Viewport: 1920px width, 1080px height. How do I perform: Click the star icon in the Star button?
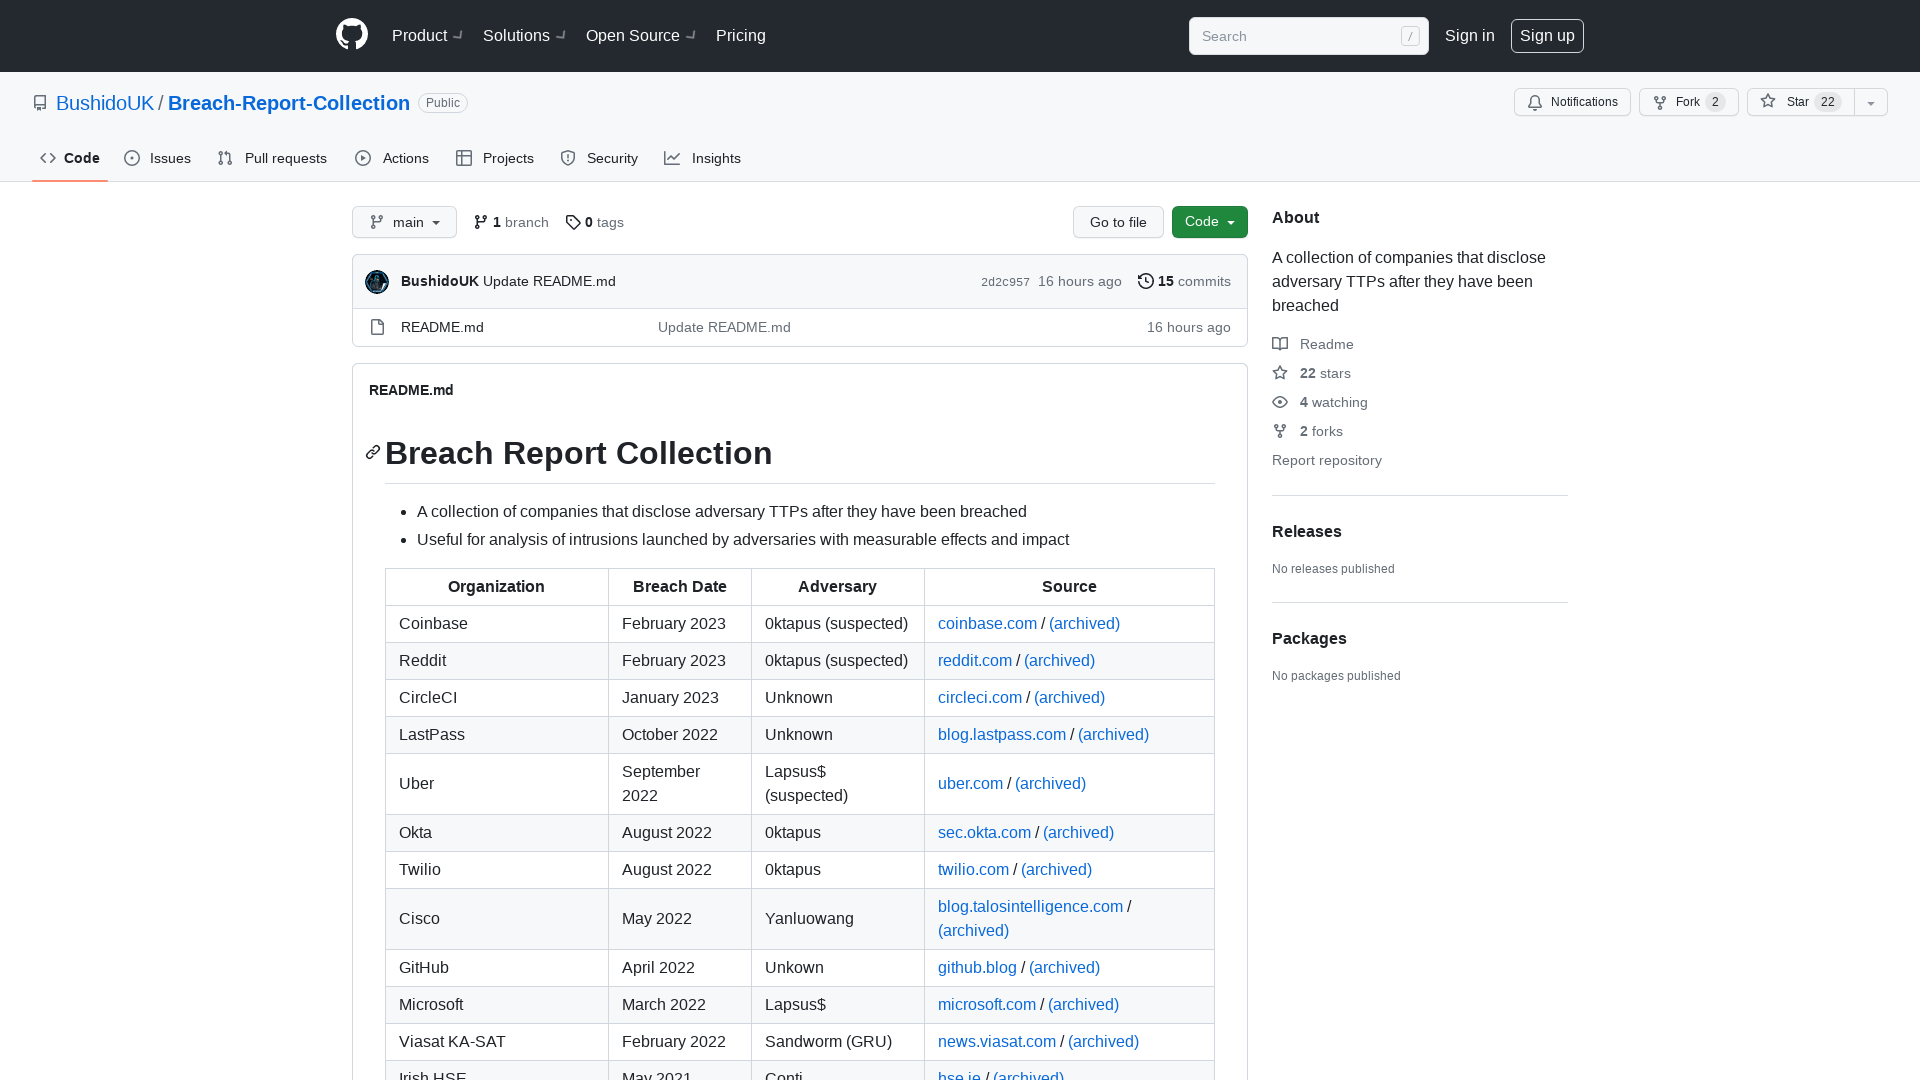pyautogui.click(x=1768, y=101)
